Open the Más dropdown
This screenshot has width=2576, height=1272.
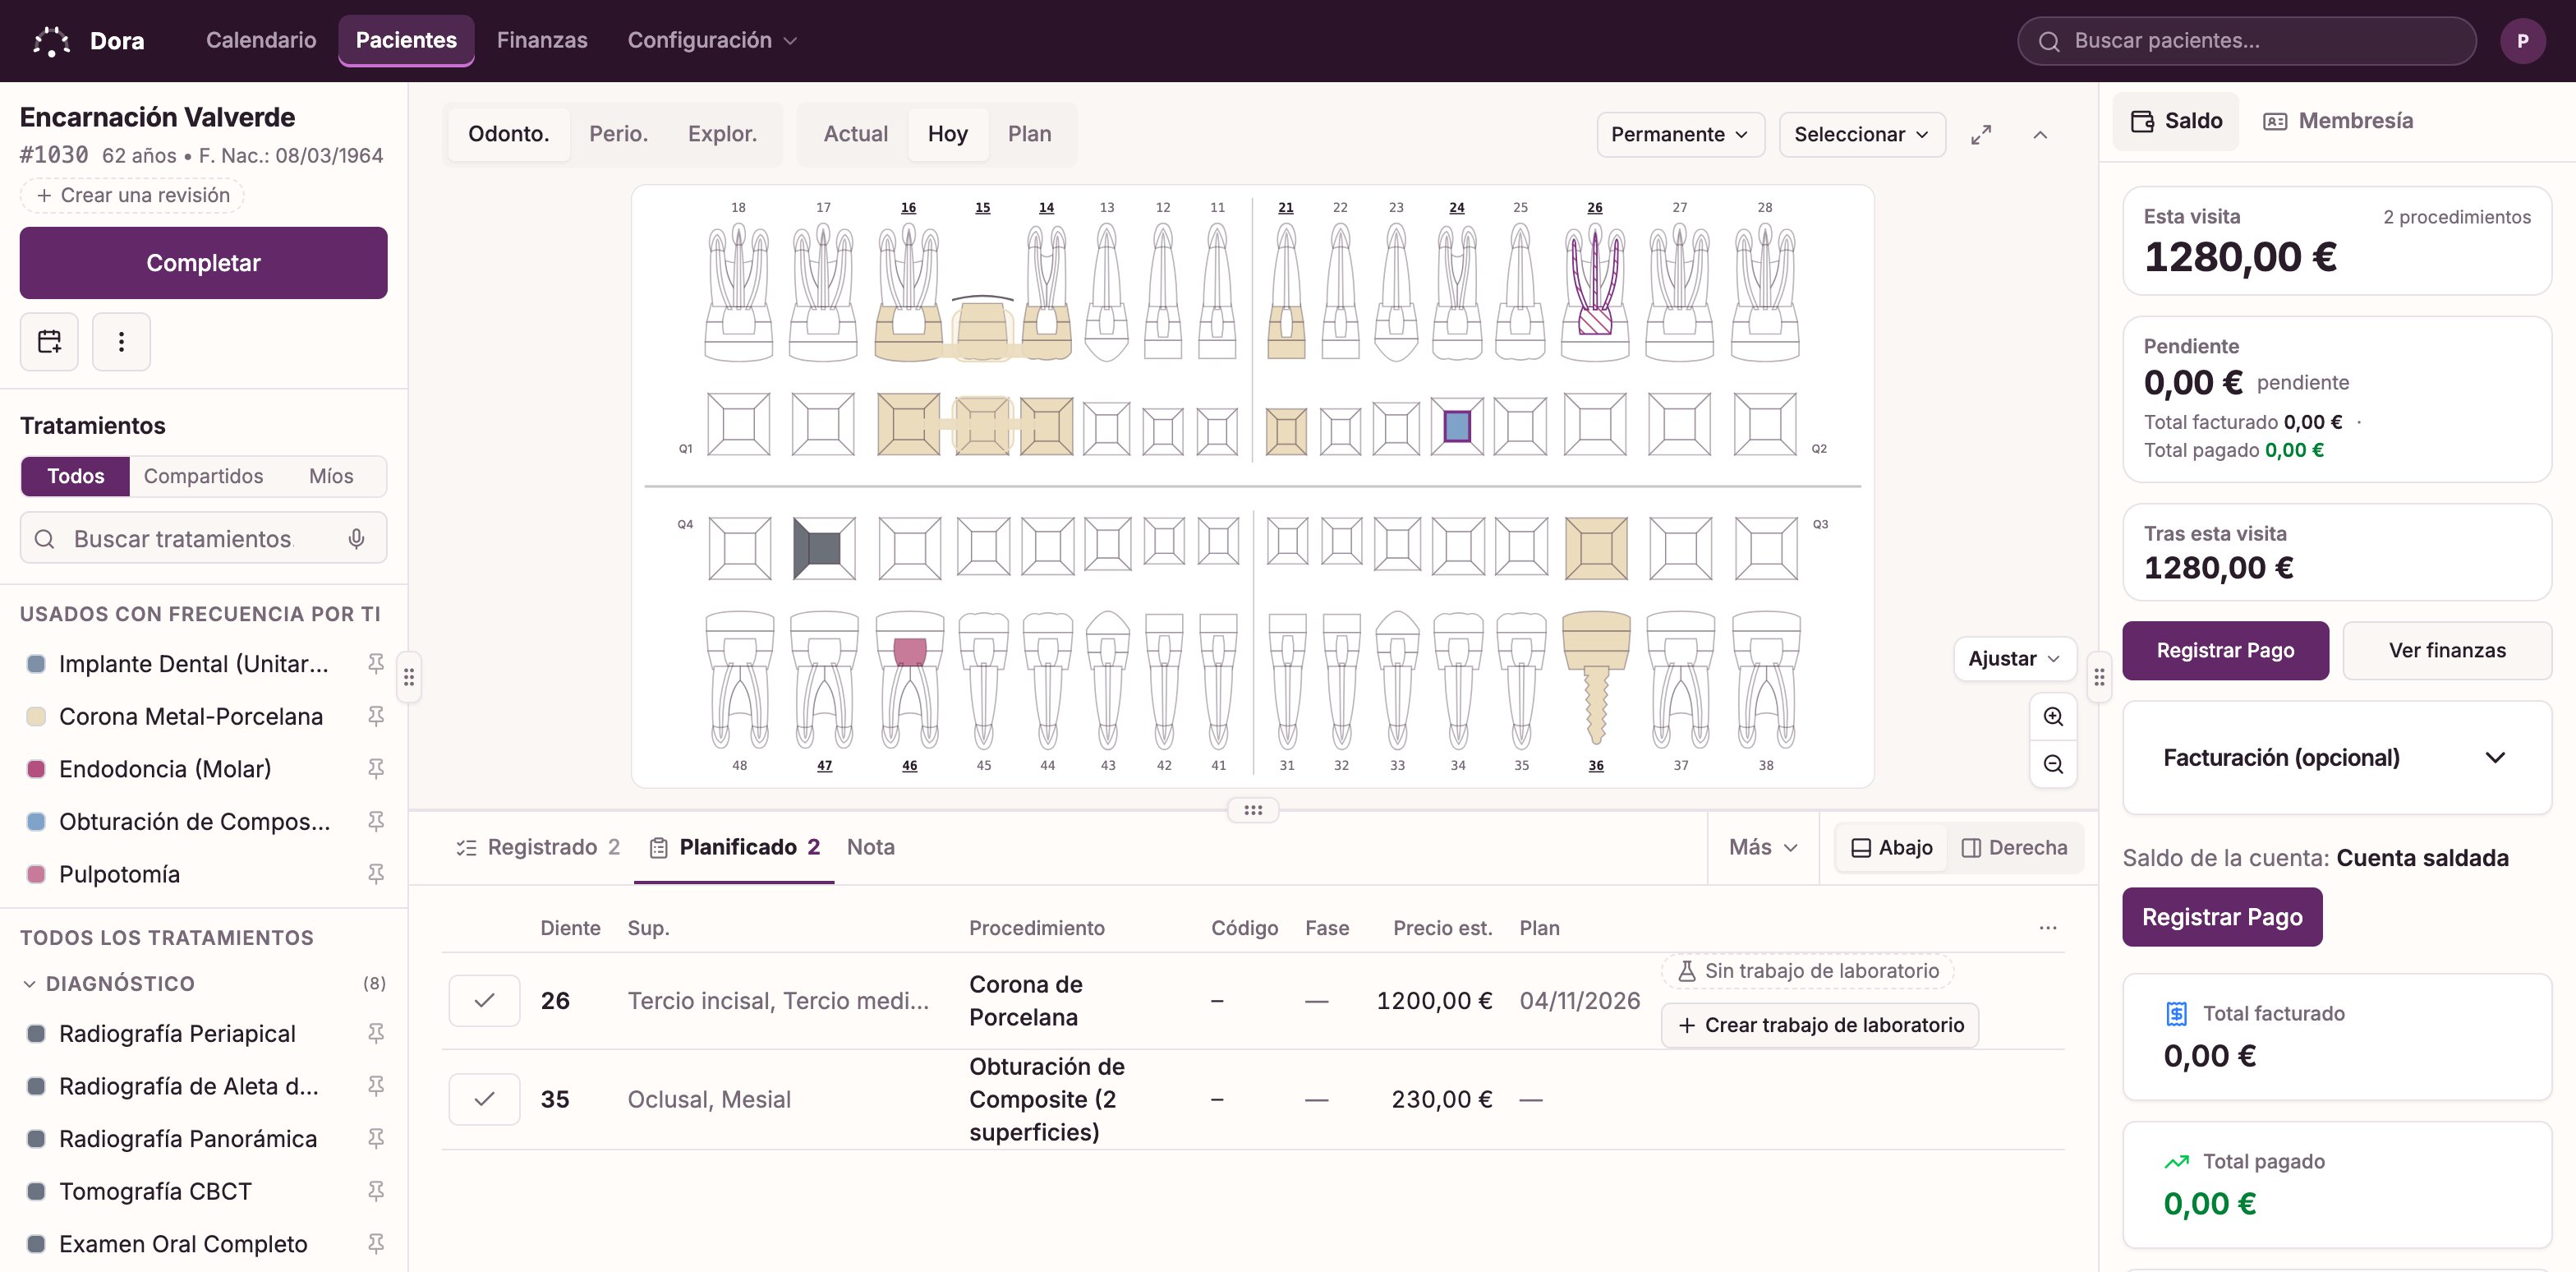pyautogui.click(x=1763, y=847)
